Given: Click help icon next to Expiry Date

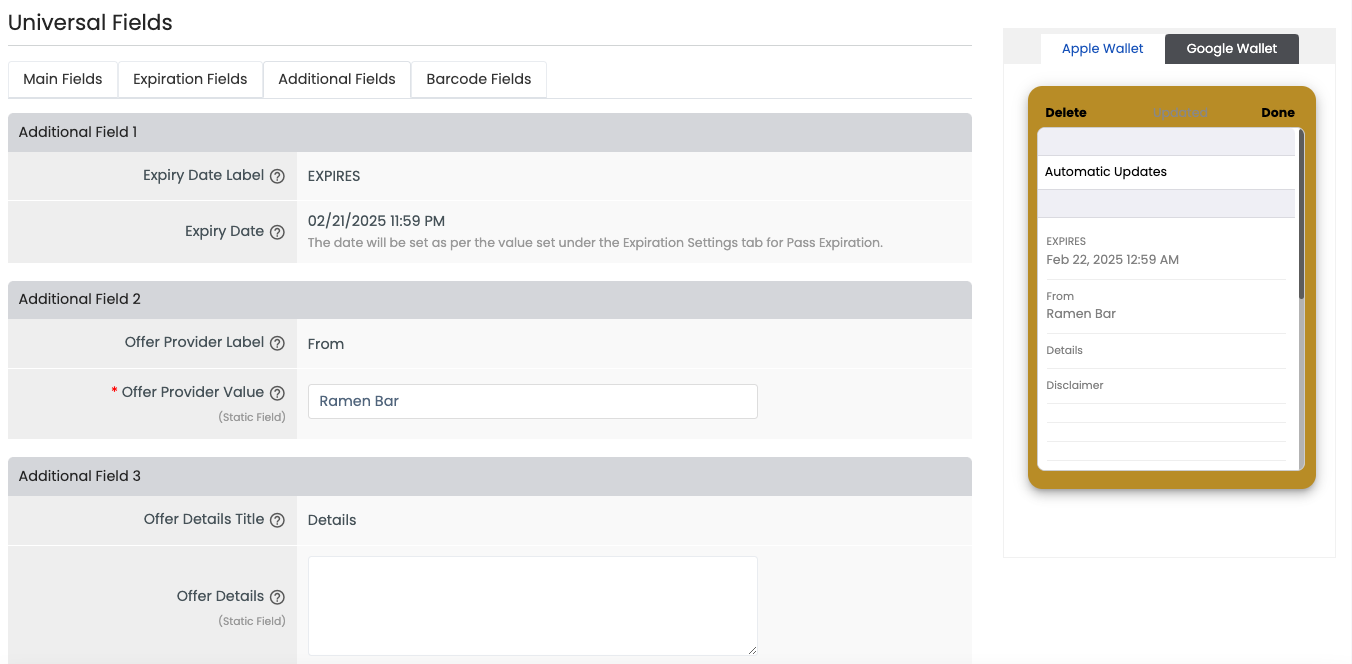Looking at the screenshot, I should click(x=278, y=232).
